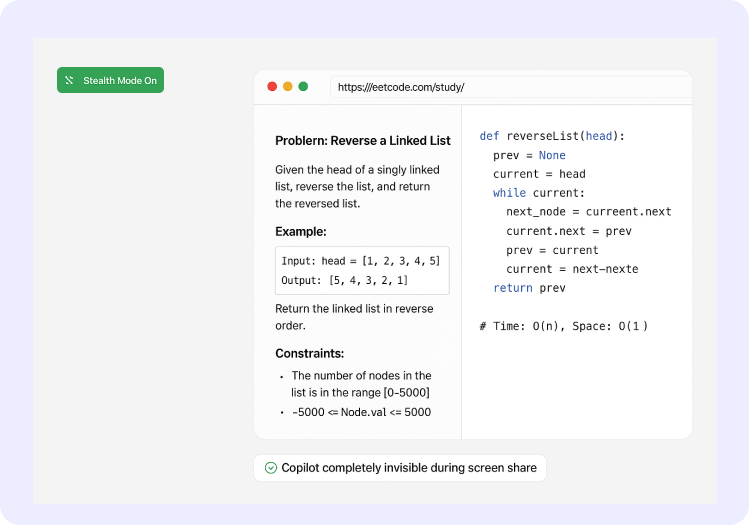Viewport: 749px width, 525px height.
Task: Click the node range [0-5000] constraint bullet
Action: click(360, 383)
